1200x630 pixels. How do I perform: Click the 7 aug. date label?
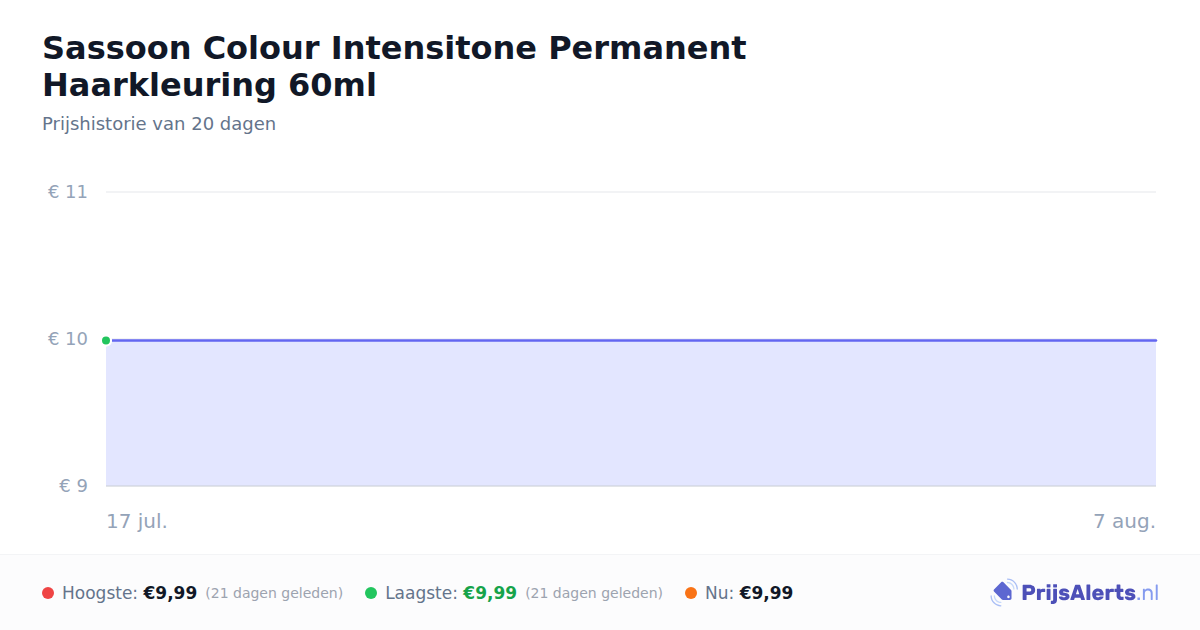pos(1124,521)
